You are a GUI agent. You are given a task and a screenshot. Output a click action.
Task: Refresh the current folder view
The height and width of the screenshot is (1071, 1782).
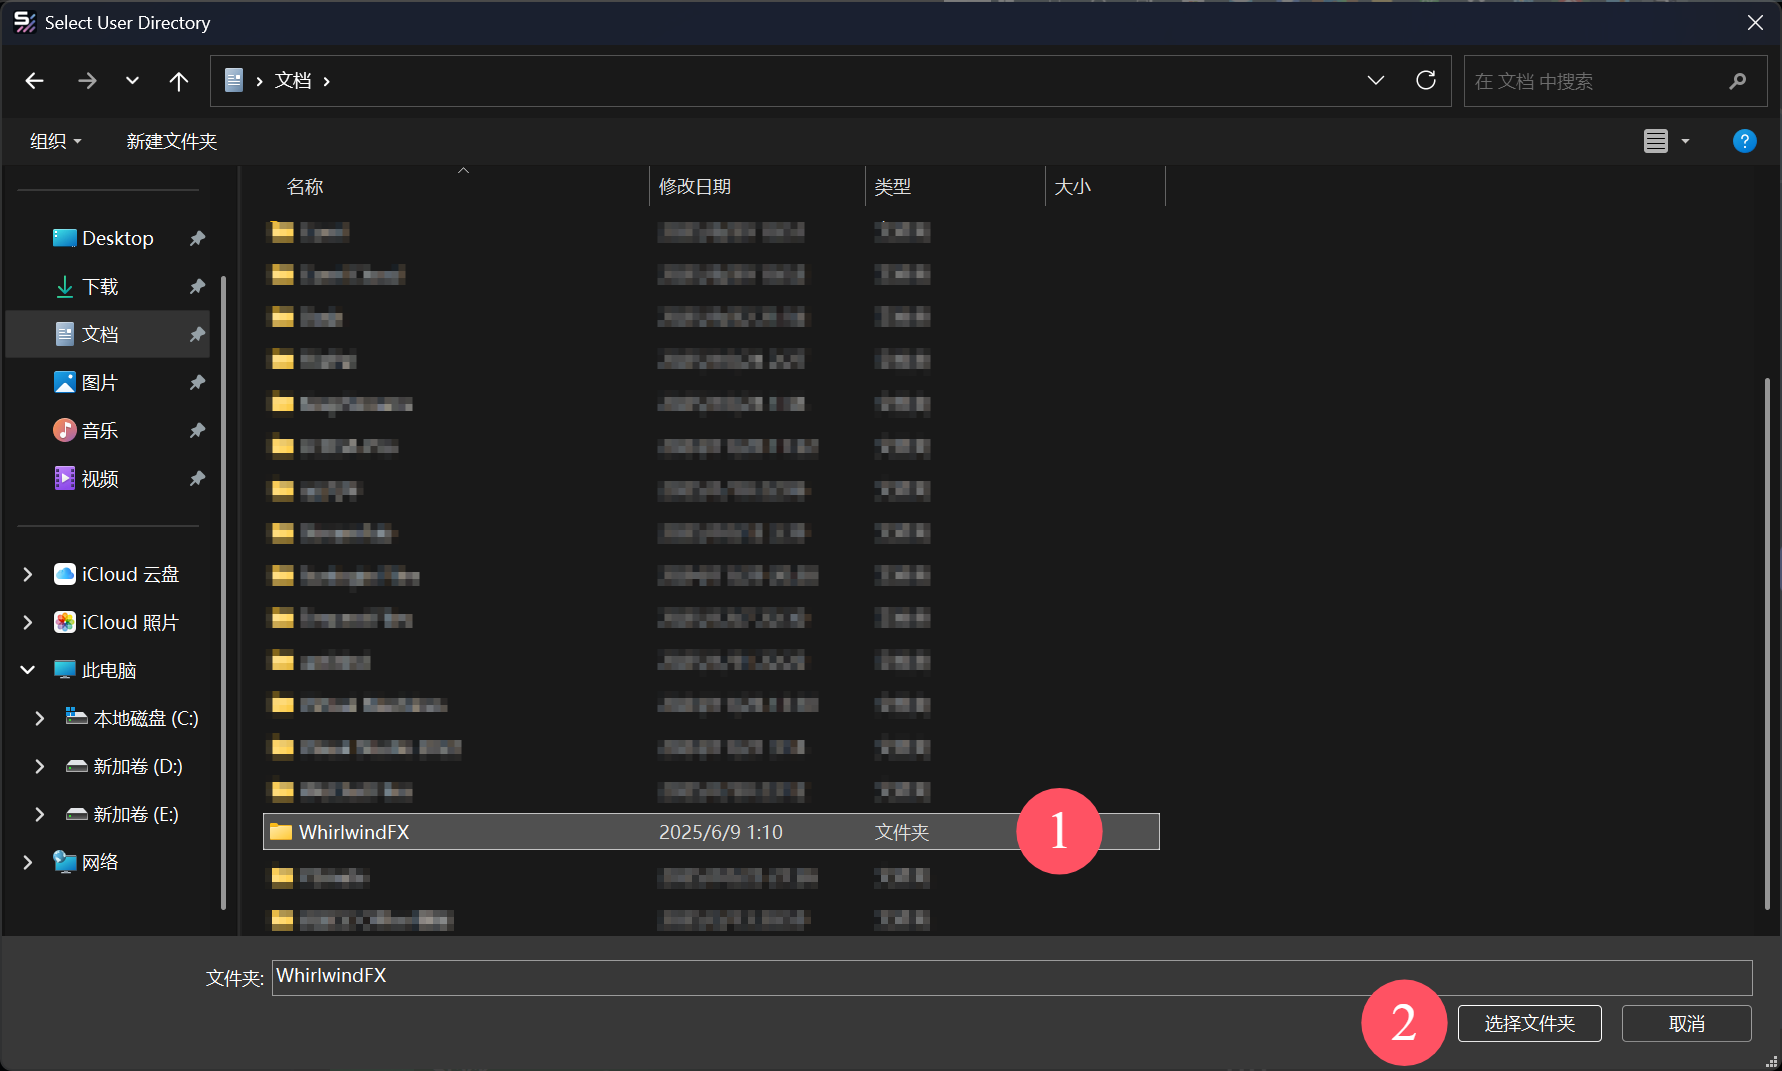click(1426, 81)
